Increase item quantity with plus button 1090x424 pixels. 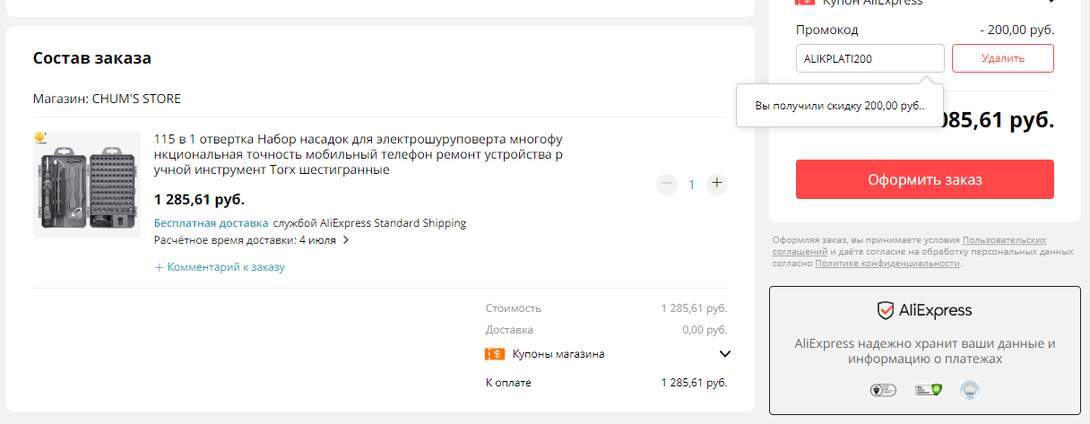(716, 184)
